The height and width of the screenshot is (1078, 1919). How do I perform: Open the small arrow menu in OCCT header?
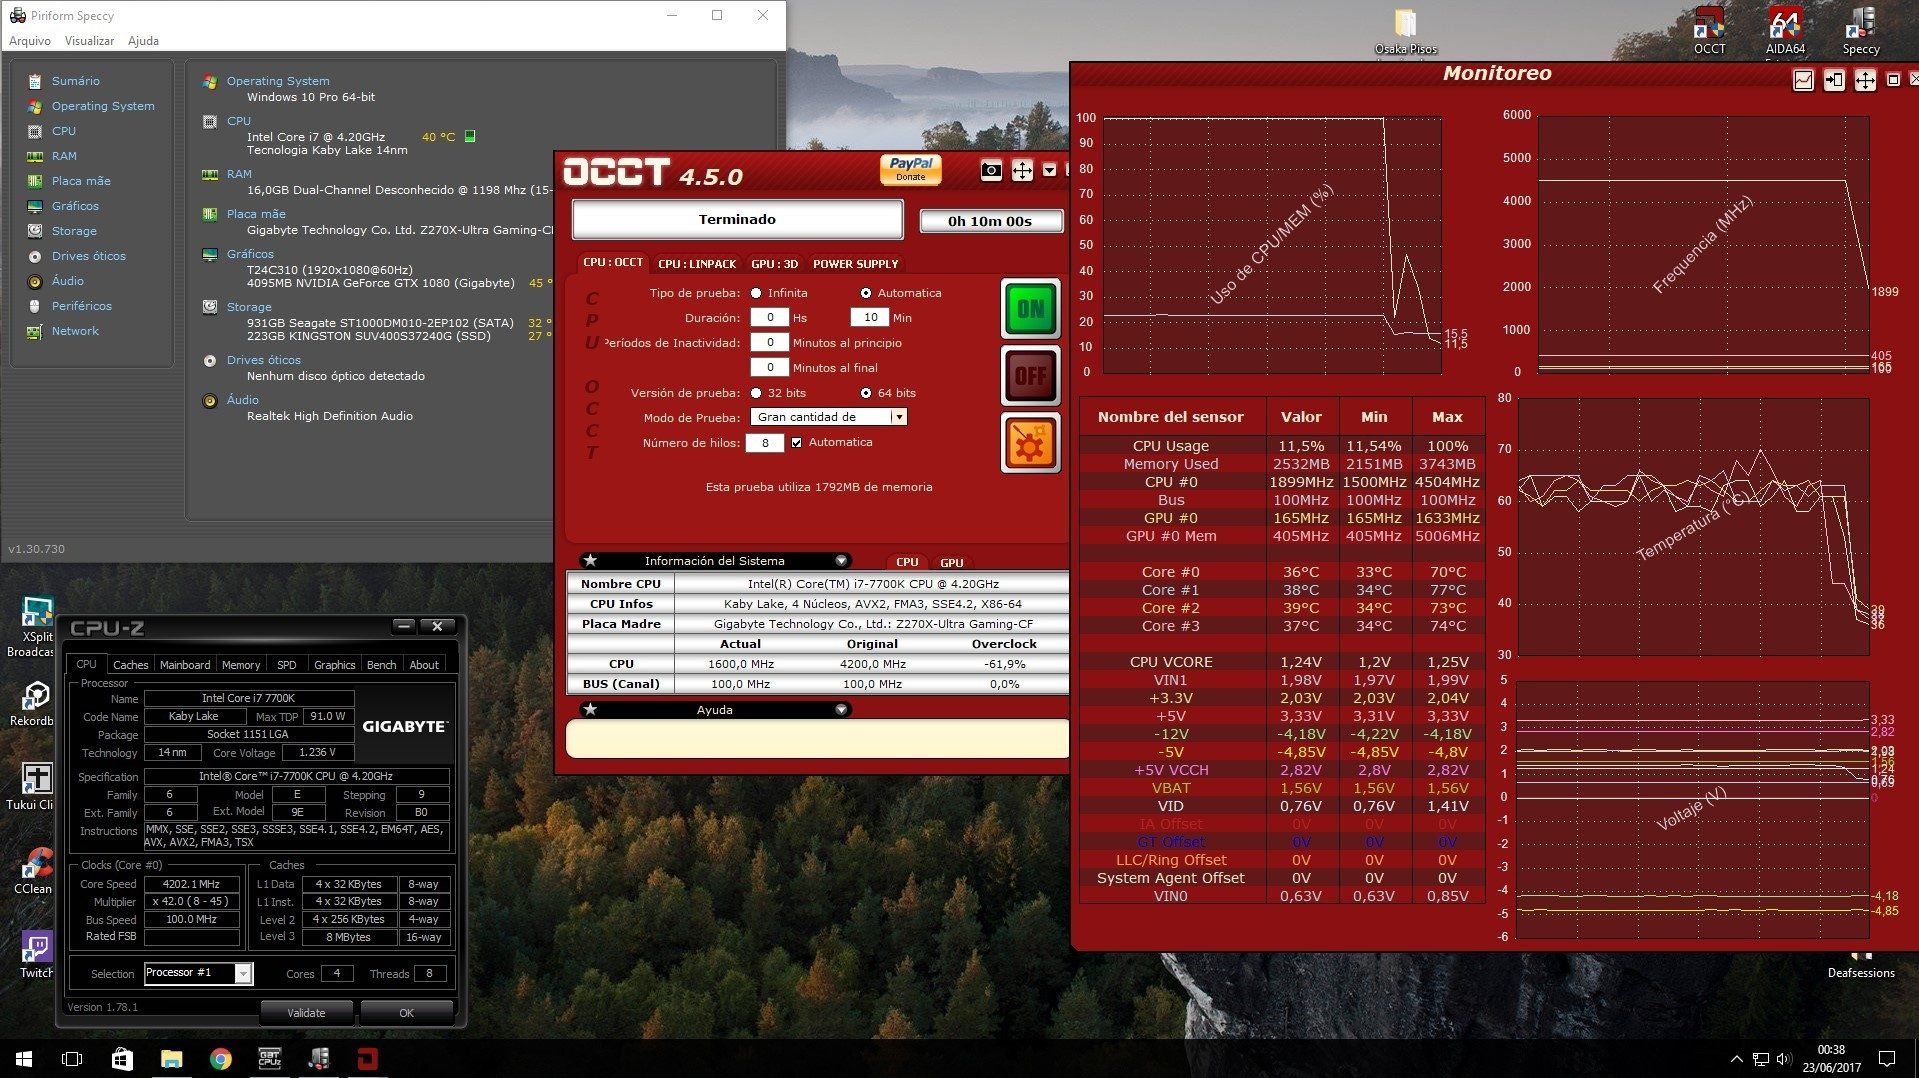(1049, 170)
